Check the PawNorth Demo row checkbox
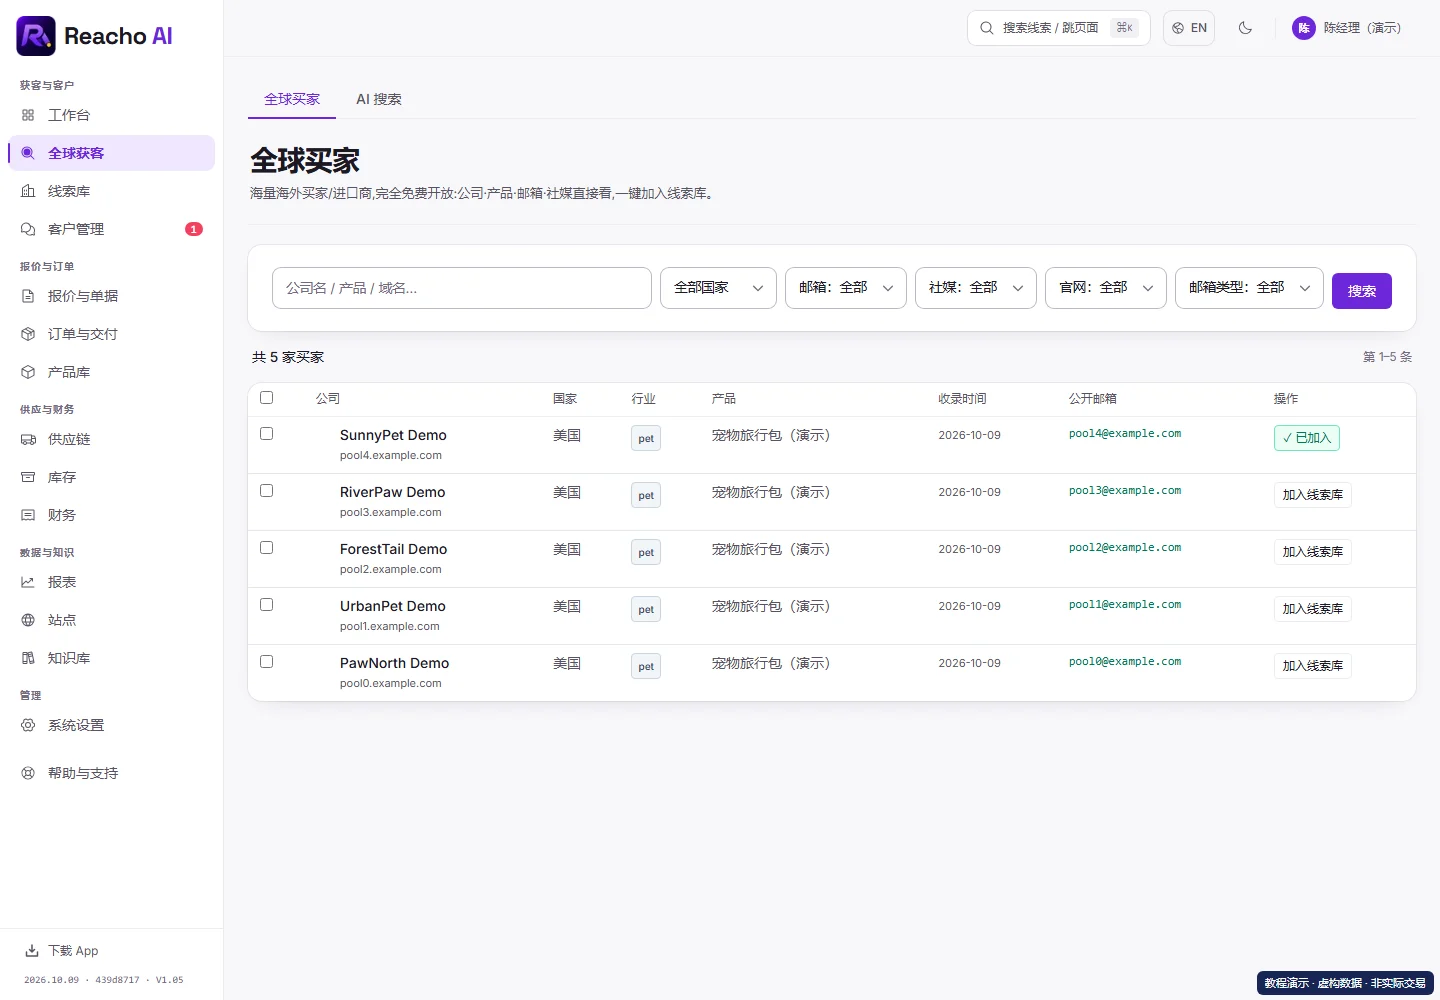The width and height of the screenshot is (1440, 1000). click(267, 661)
